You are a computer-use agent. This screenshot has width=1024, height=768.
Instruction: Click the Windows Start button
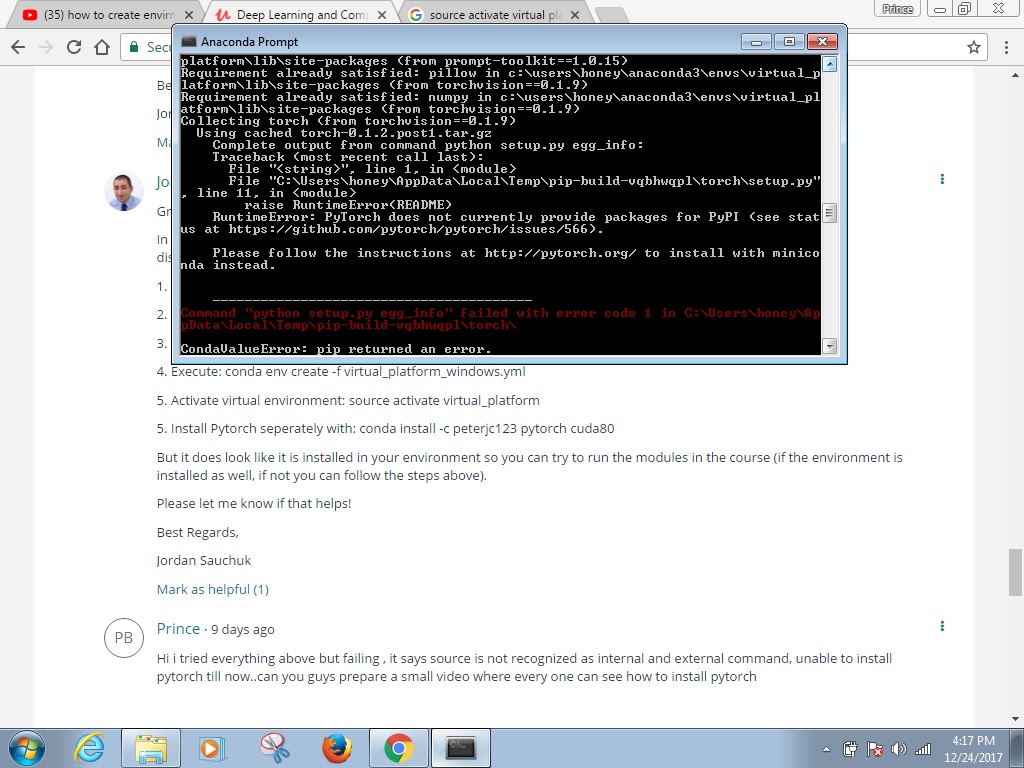(26, 748)
